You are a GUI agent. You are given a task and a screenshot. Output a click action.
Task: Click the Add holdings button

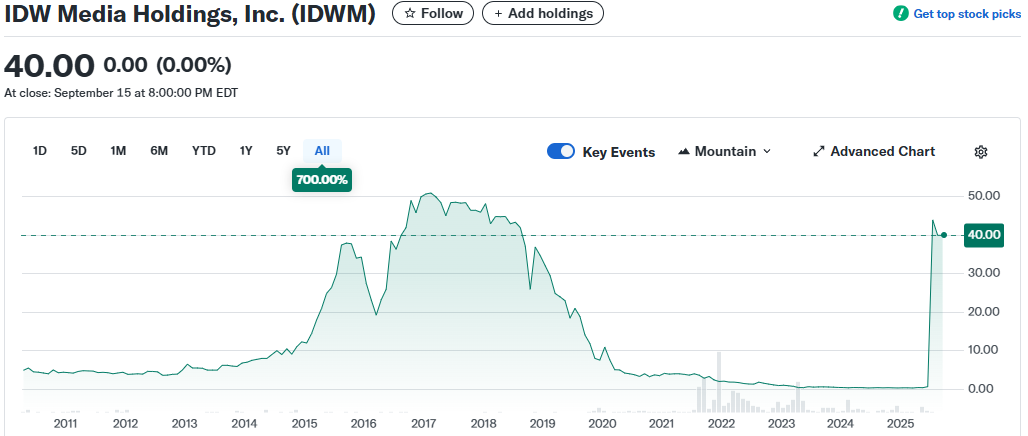543,13
